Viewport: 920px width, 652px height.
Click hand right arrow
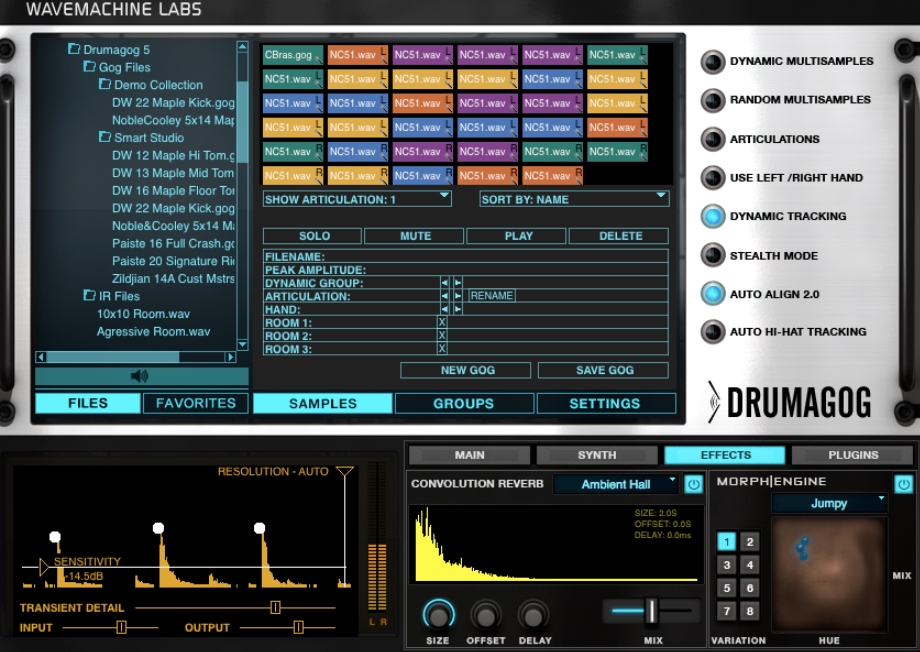point(458,309)
